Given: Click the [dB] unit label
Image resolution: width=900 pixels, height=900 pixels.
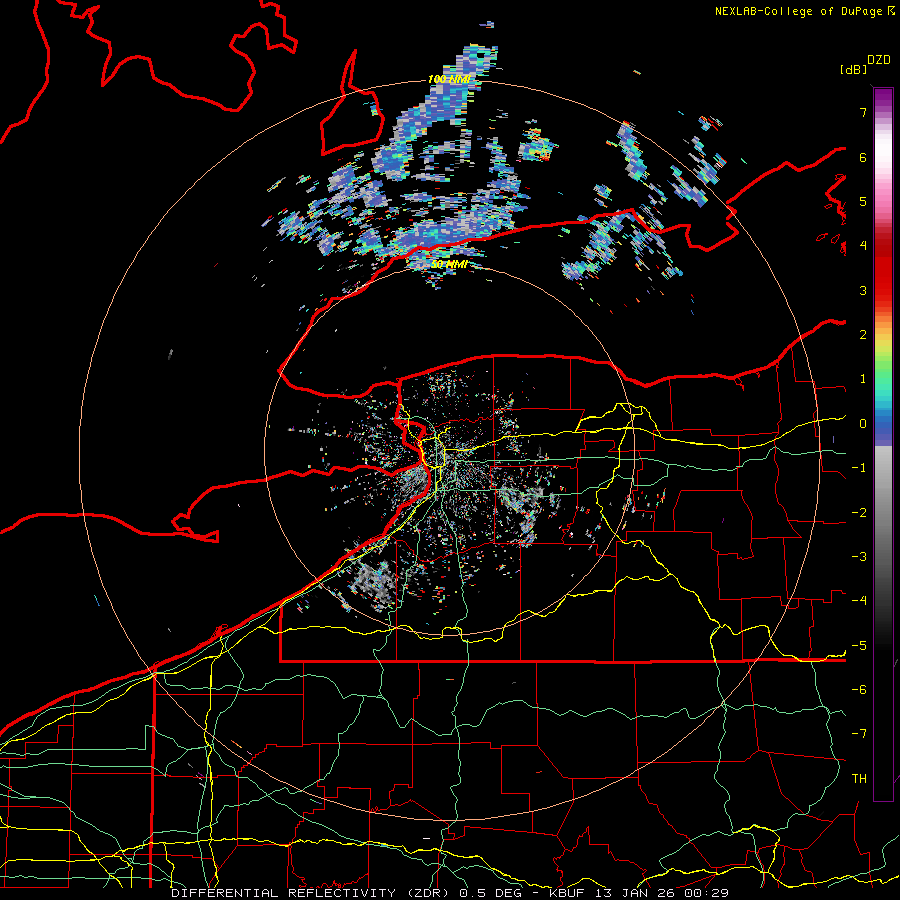Looking at the screenshot, I should pyautogui.click(x=853, y=69).
